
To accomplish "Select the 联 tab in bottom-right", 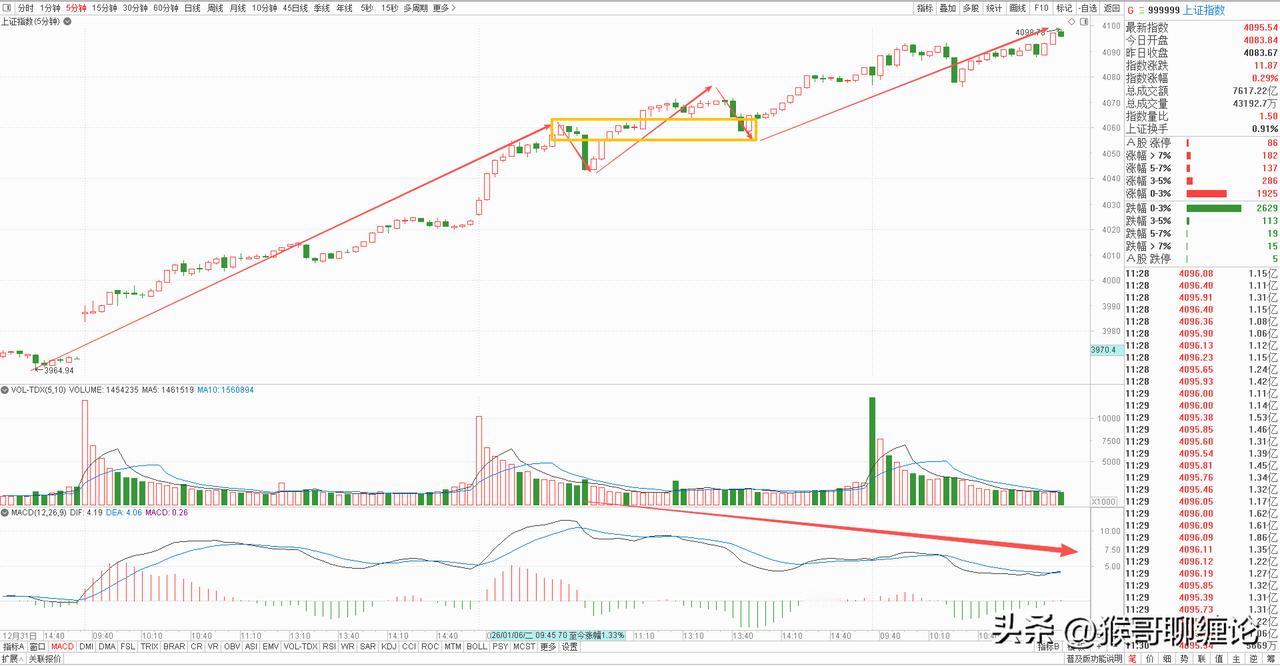I will (x=1202, y=658).
